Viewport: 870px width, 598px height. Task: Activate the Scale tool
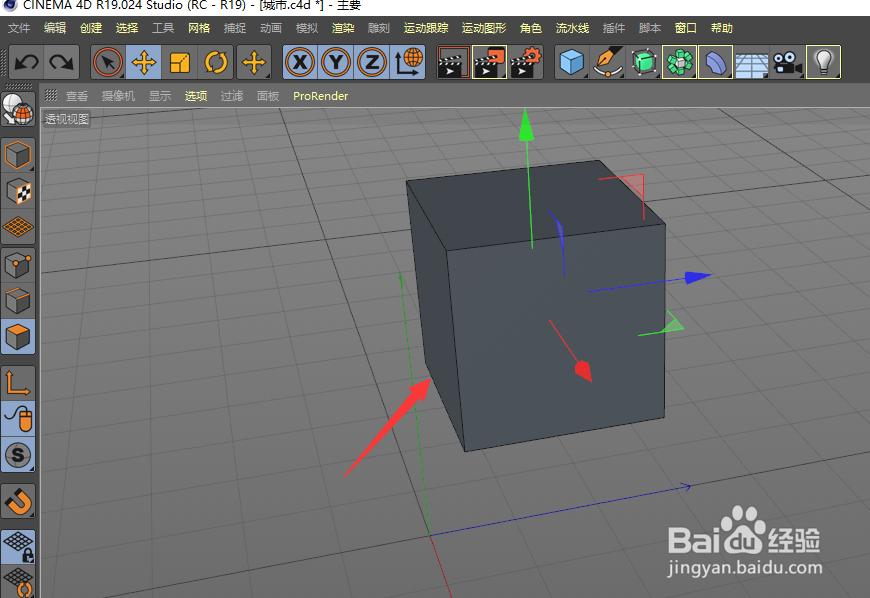tap(180, 62)
